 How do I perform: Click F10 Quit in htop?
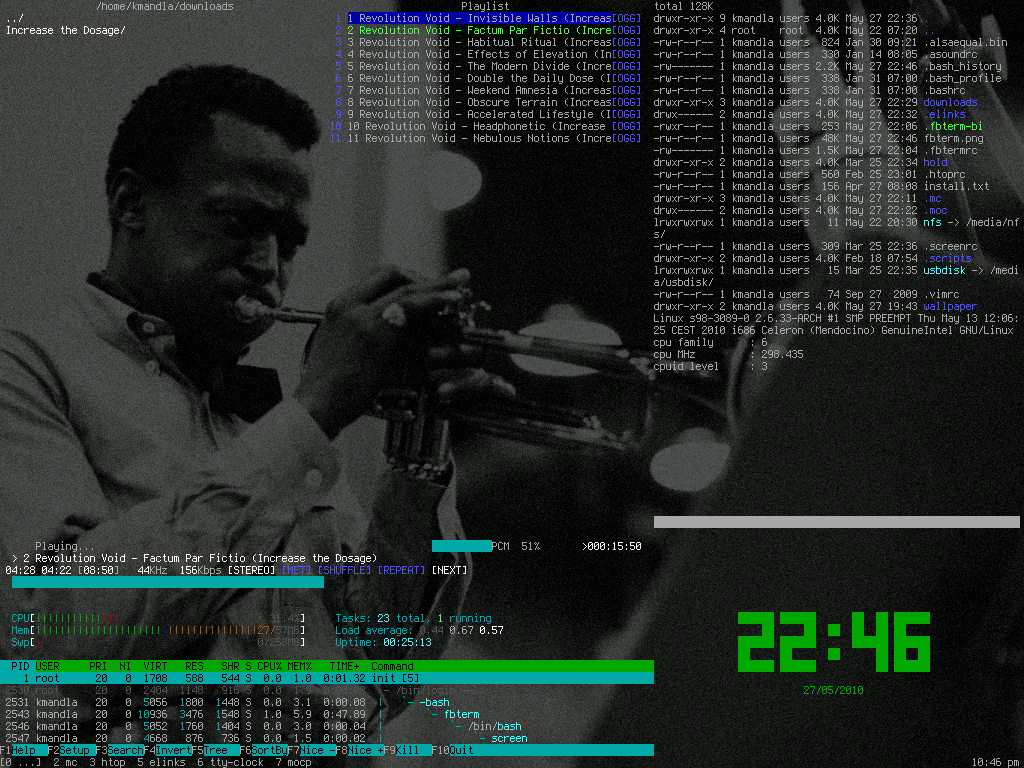[x=452, y=750]
